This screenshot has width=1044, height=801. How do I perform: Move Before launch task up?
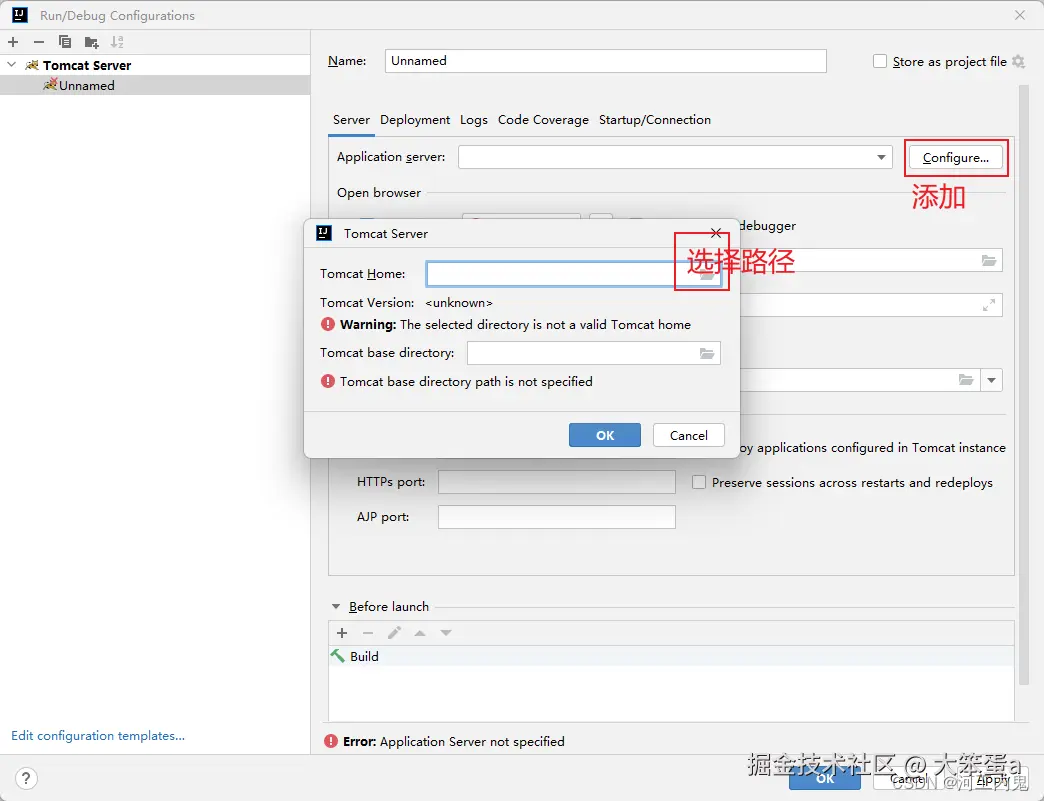(420, 633)
